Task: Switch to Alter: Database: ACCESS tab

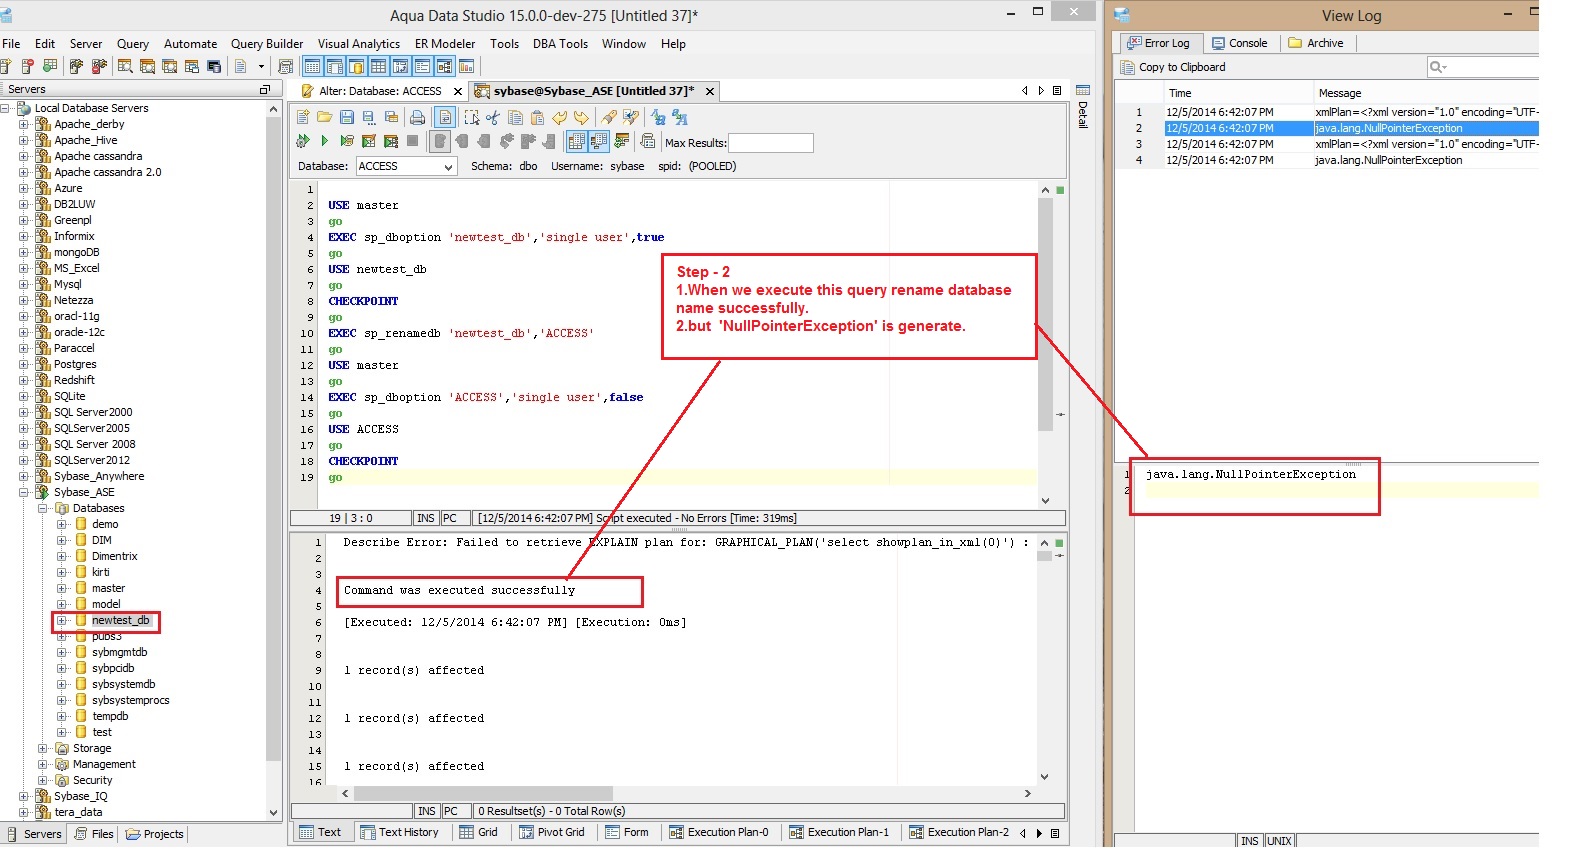Action: 379,91
